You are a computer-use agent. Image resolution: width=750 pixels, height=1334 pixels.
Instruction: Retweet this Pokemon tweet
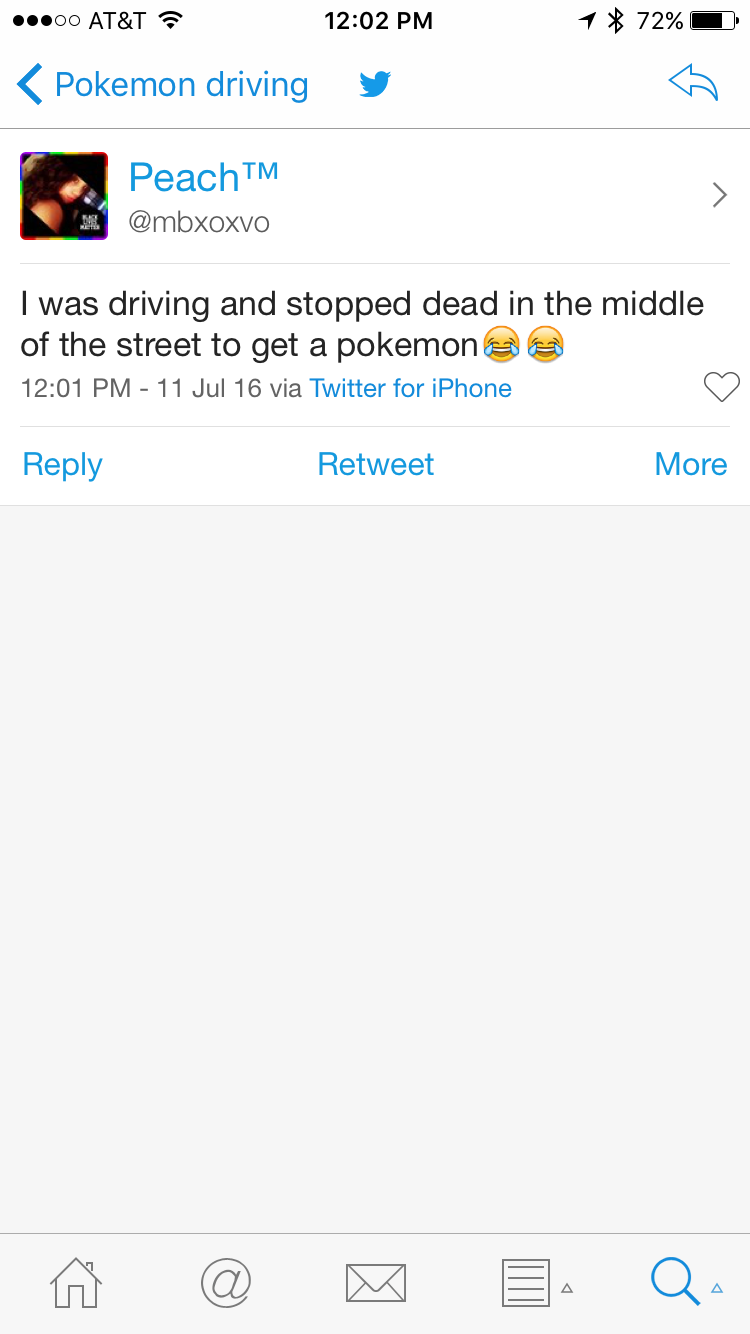tap(375, 464)
